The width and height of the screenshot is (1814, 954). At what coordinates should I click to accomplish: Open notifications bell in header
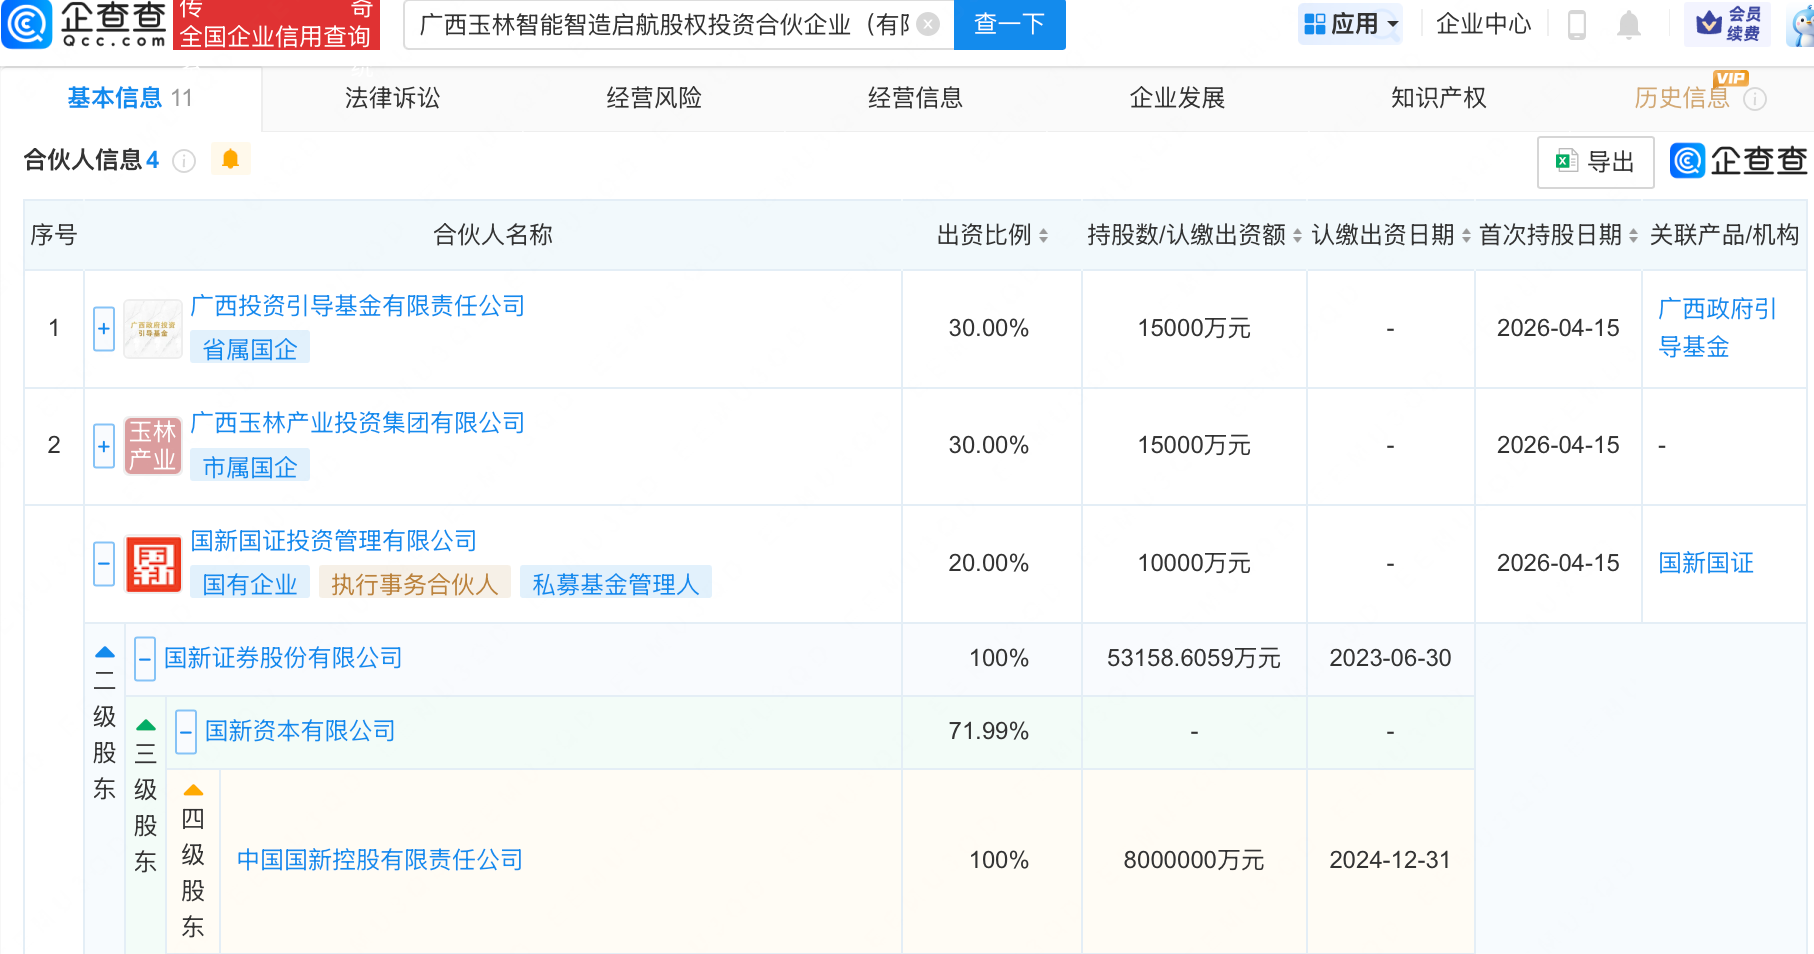[x=1629, y=24]
